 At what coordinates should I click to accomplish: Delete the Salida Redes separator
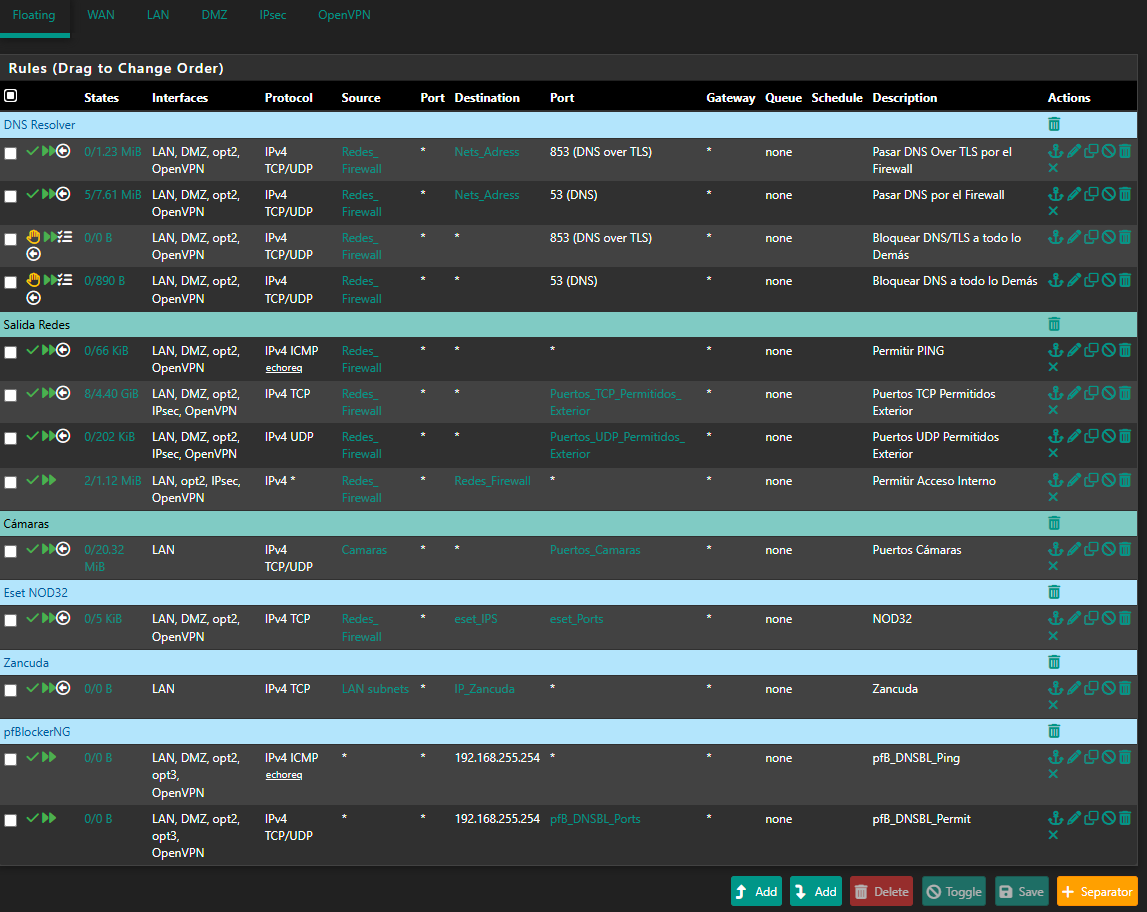tap(1053, 324)
